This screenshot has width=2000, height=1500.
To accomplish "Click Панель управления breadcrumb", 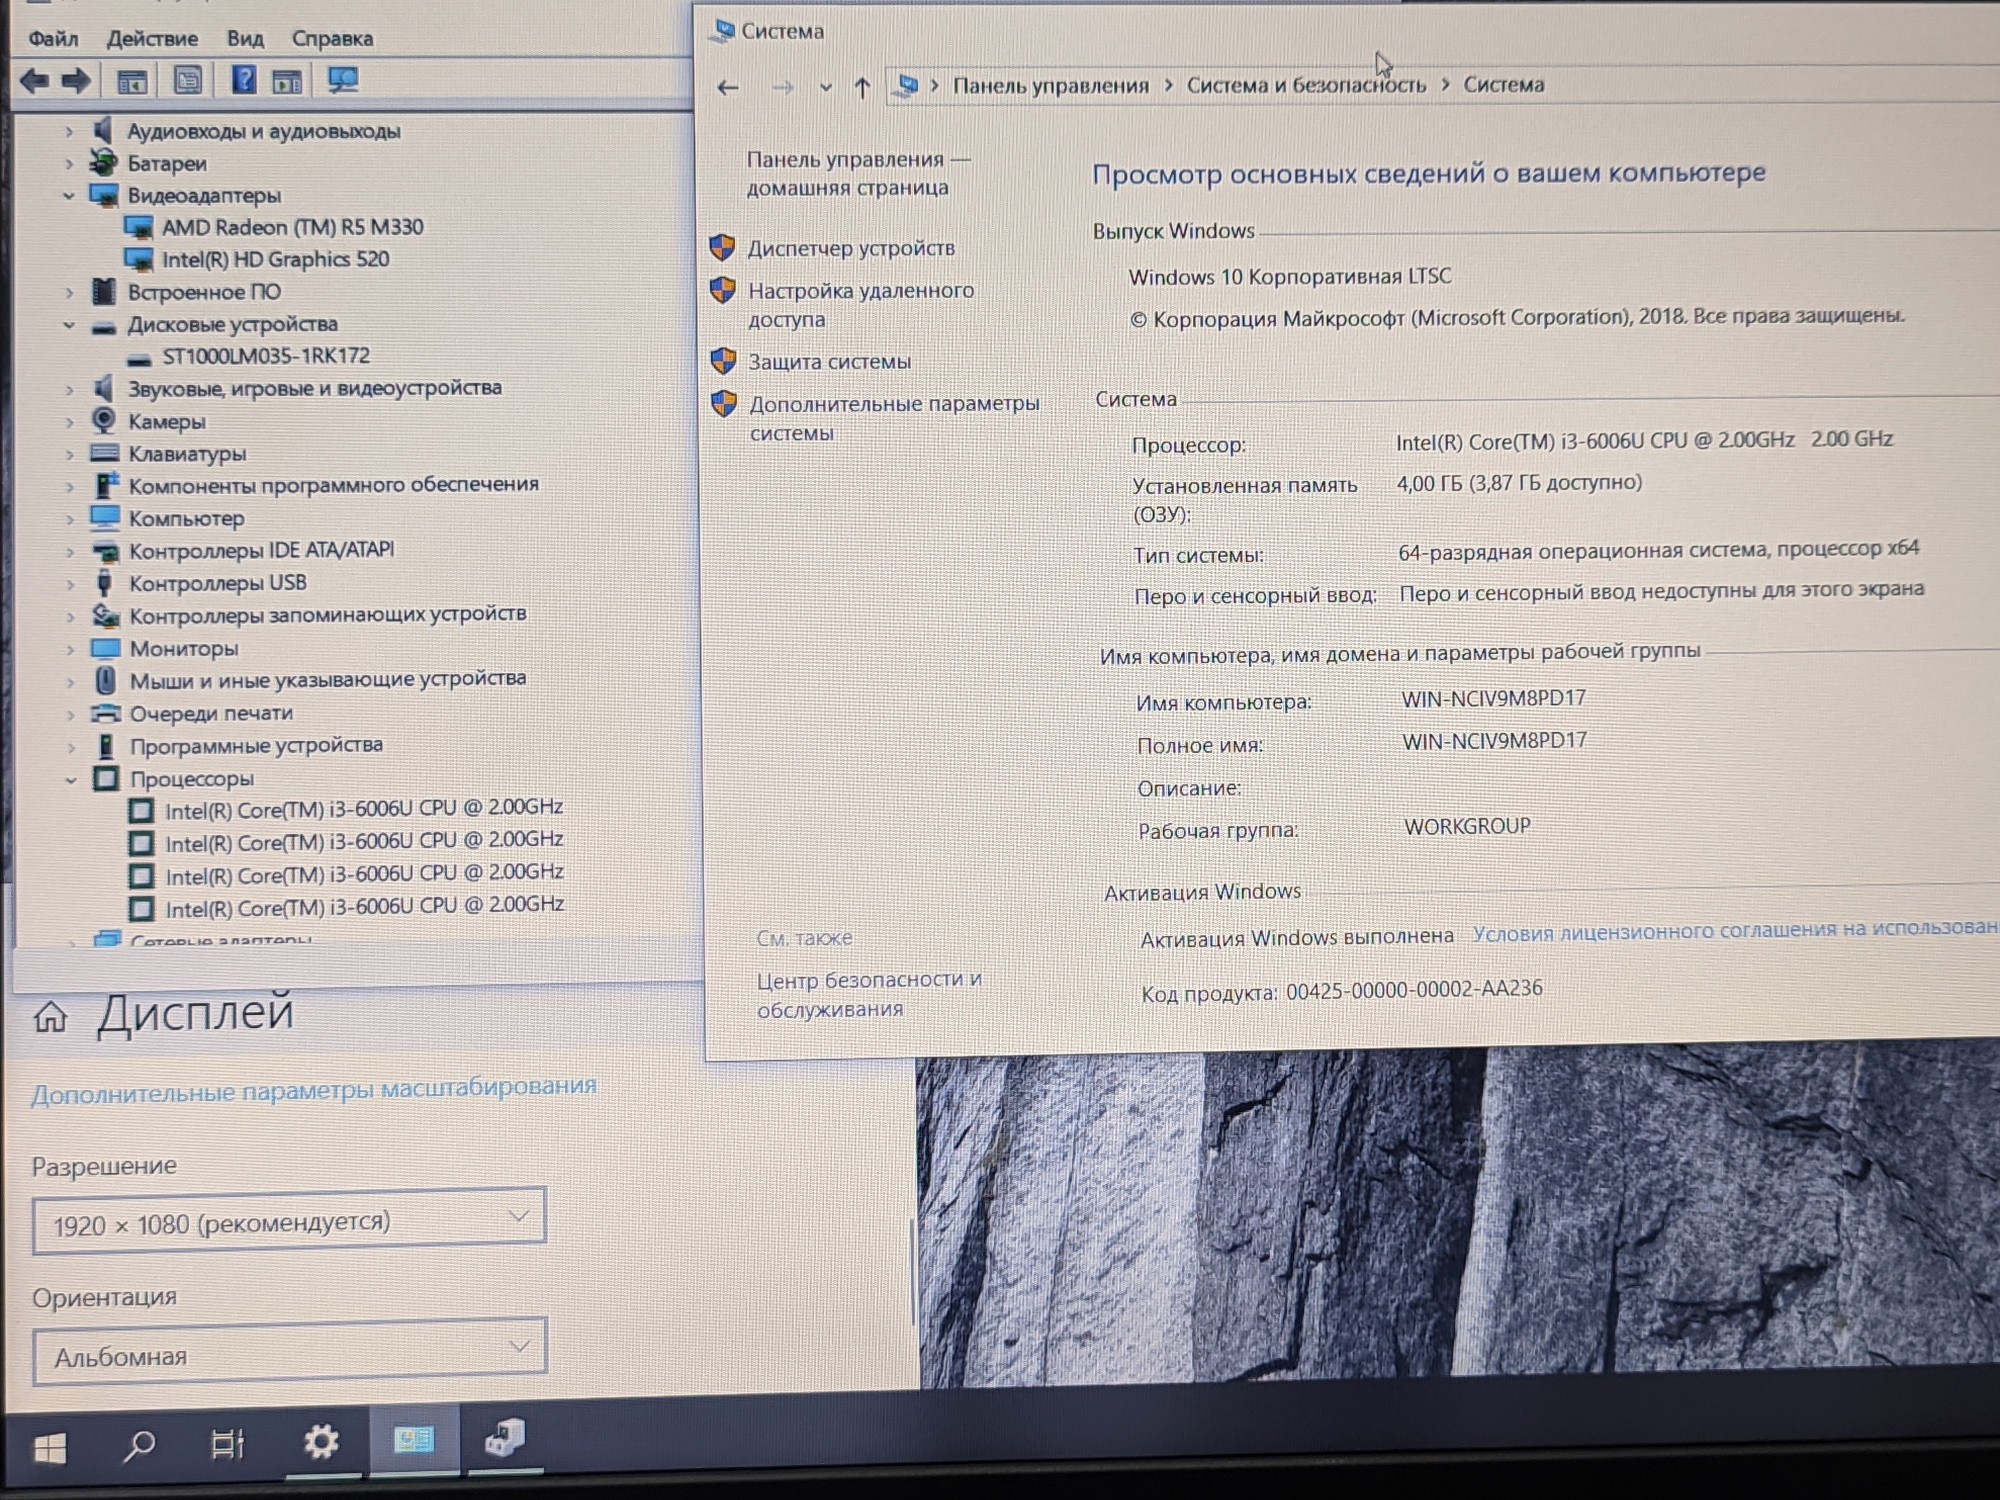I will point(1050,86).
